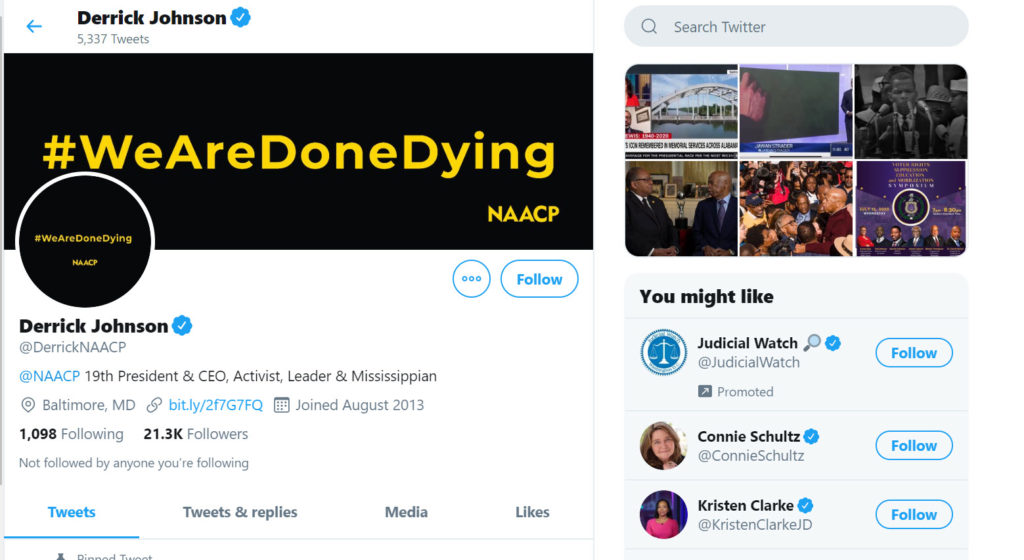Click Derrick Johnson's circular profile picture

(85, 241)
